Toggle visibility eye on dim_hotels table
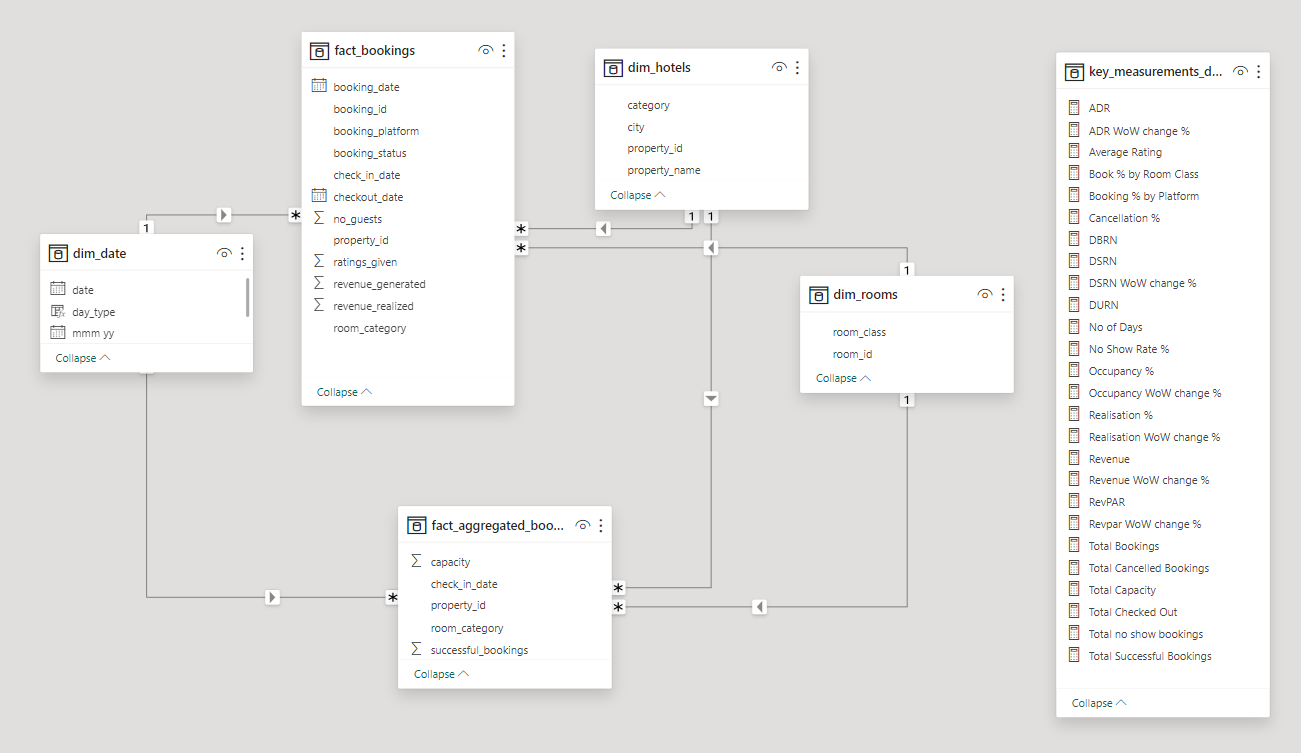 pos(778,67)
